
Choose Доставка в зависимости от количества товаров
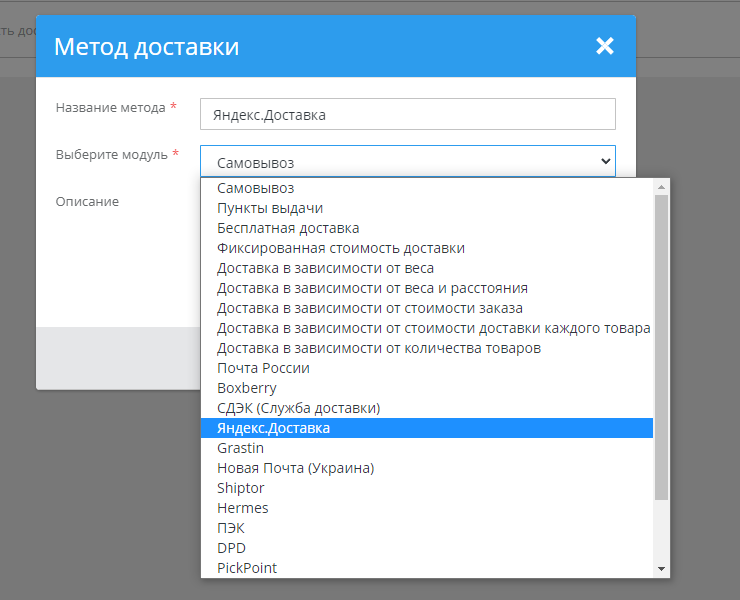pyautogui.click(x=378, y=348)
